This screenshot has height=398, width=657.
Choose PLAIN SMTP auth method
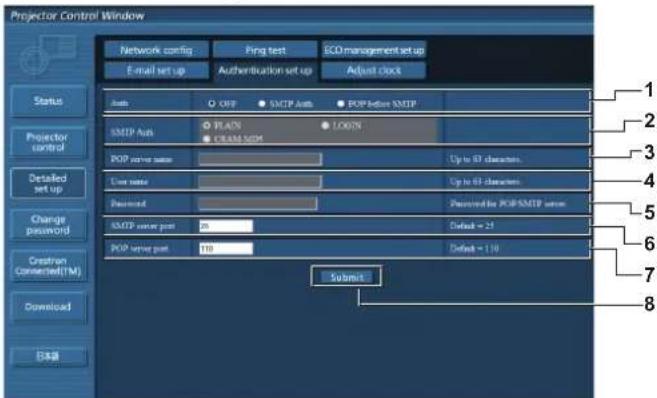click(206, 125)
